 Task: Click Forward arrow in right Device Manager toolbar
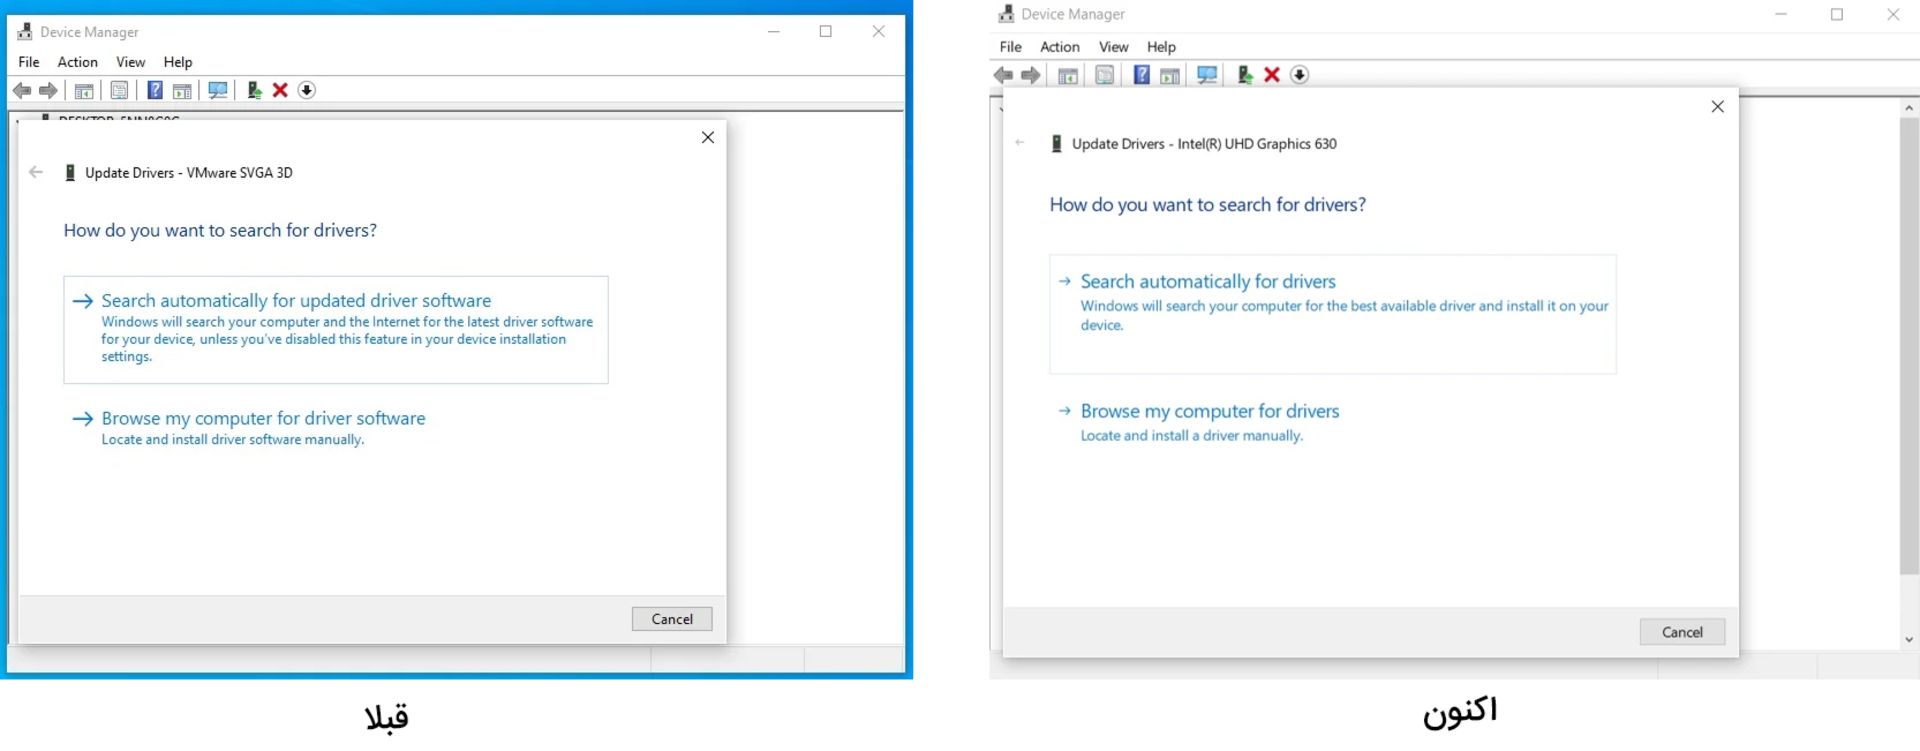1031,75
